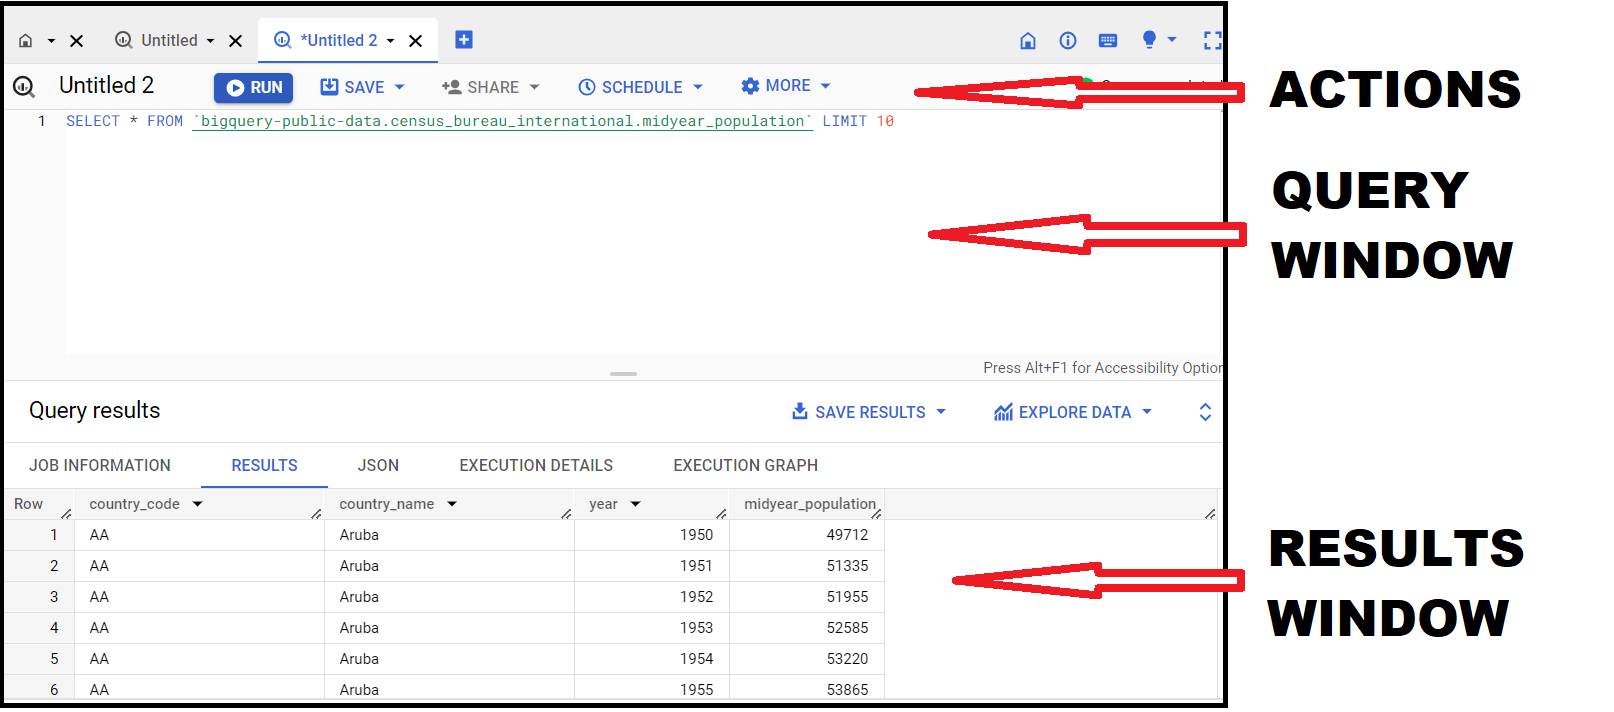1614x712 pixels.
Task: Click the SAVE button
Action: point(352,88)
